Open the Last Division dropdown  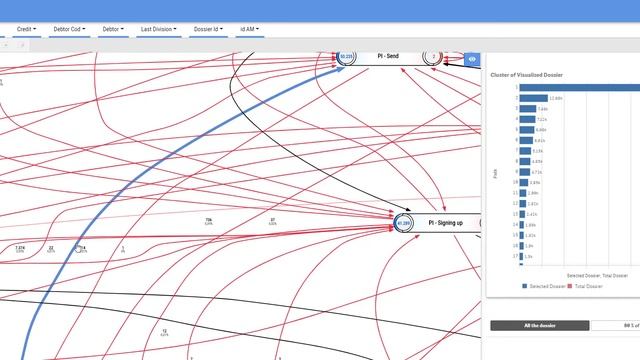[159, 29]
